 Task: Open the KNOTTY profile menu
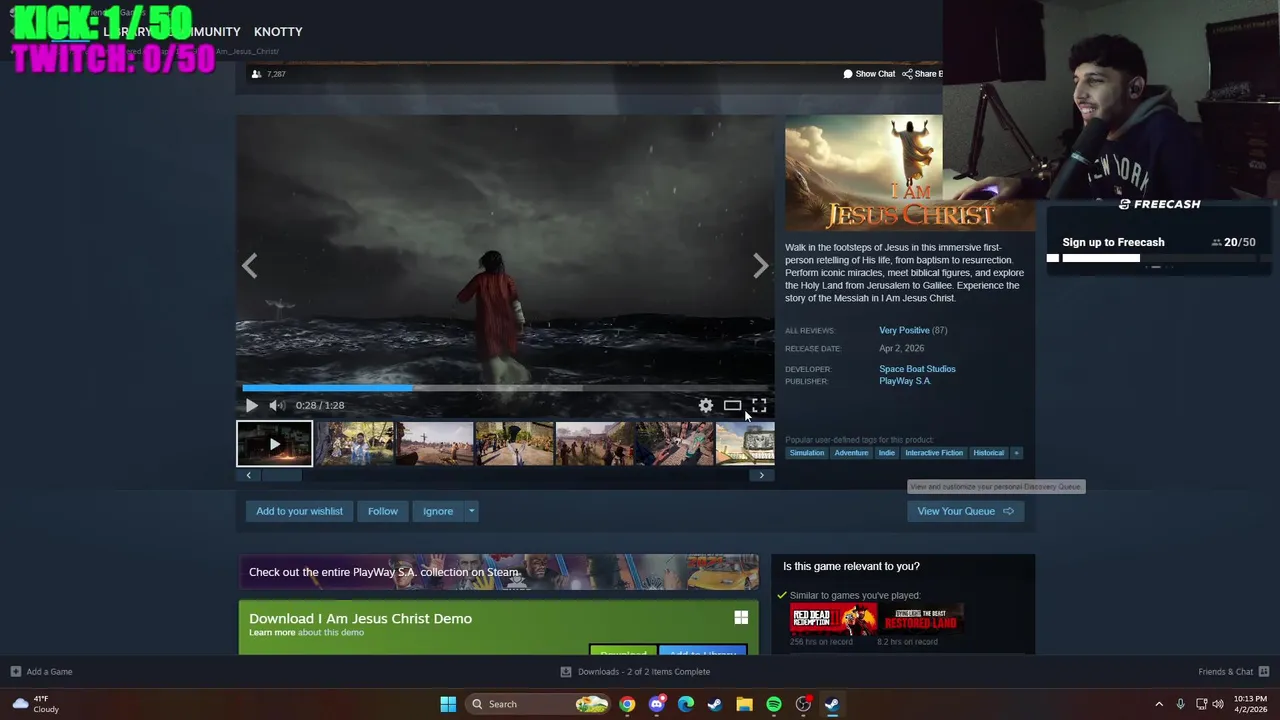[x=278, y=32]
